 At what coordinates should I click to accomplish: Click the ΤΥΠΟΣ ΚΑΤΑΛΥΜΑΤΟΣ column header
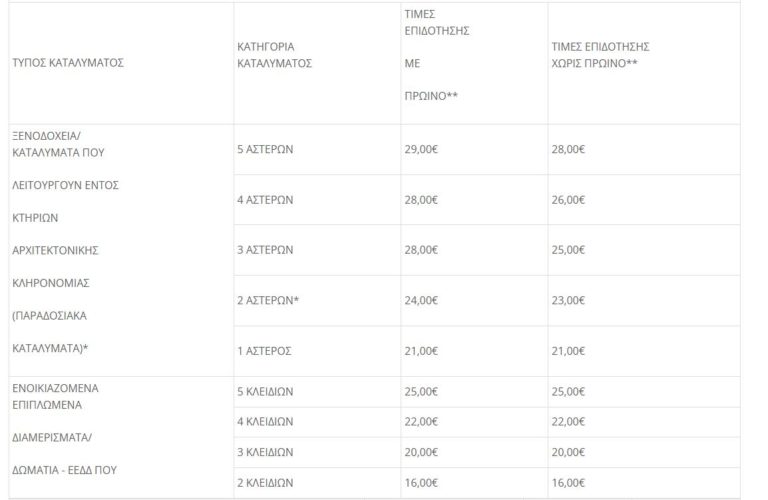coord(69,62)
